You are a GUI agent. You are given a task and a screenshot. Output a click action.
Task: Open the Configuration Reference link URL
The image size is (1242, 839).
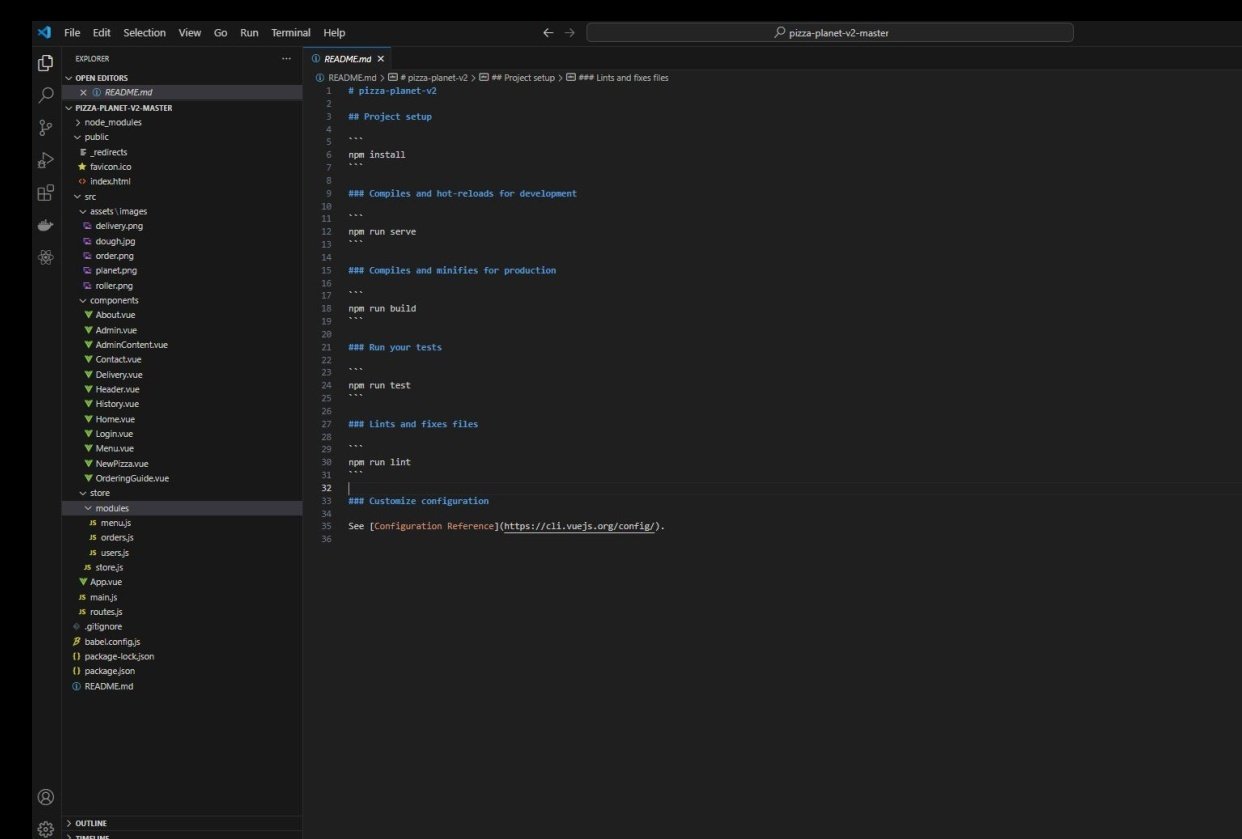click(x=580, y=526)
